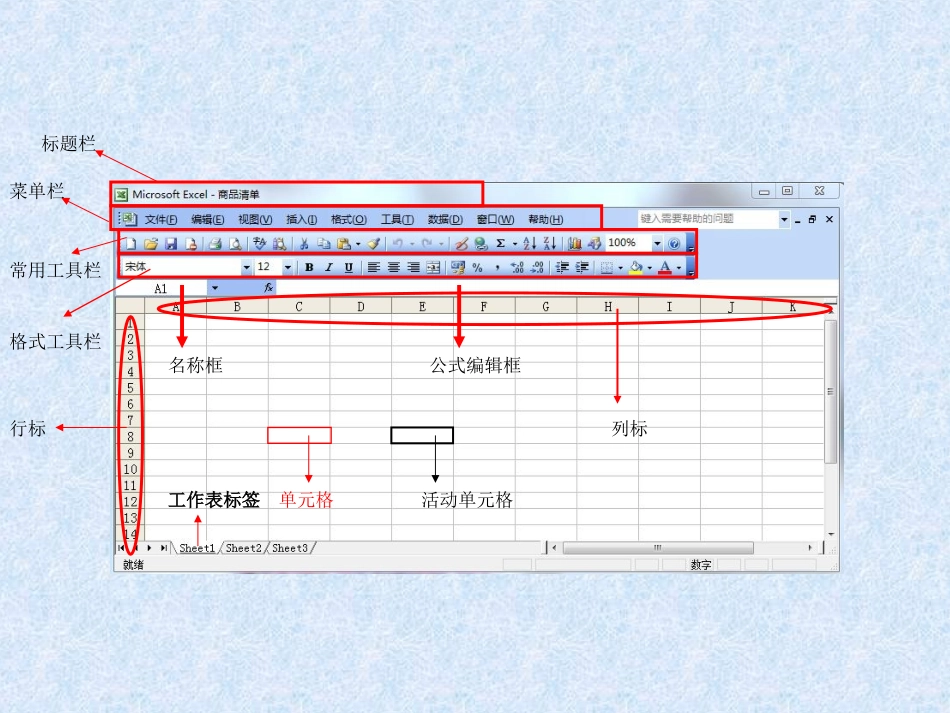Viewport: 950px width, 713px height.
Task: Apply Currency Style icon
Action: 457,267
